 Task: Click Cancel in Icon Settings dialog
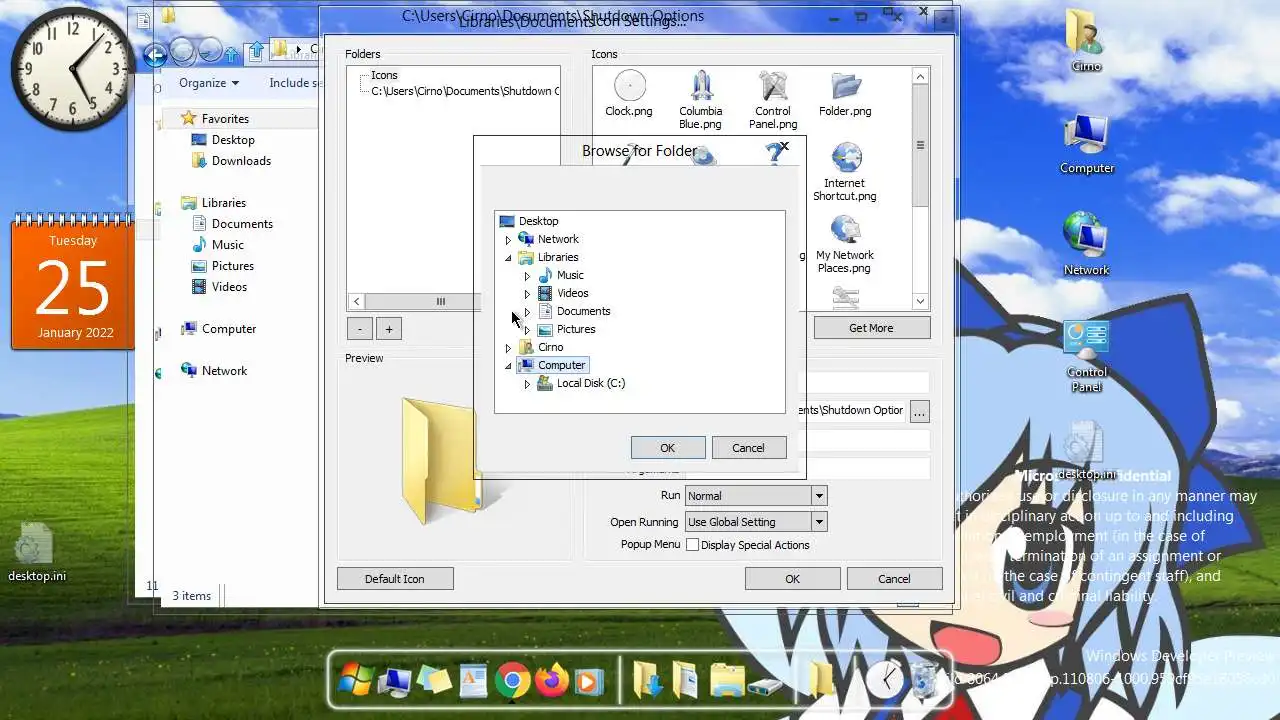[894, 579]
